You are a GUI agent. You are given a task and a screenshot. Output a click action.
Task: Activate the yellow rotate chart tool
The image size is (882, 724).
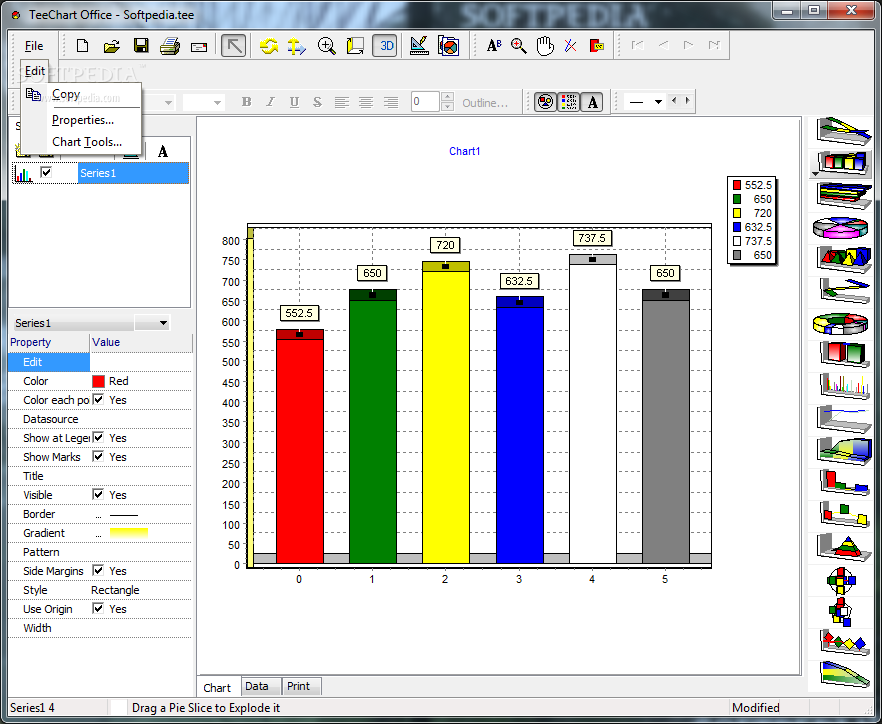pyautogui.click(x=269, y=46)
